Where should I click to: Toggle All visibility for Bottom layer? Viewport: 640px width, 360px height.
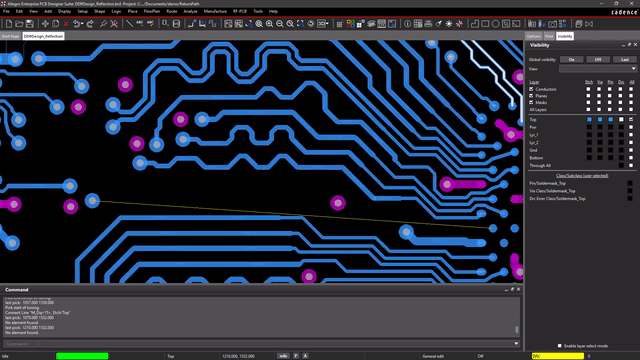[631, 158]
